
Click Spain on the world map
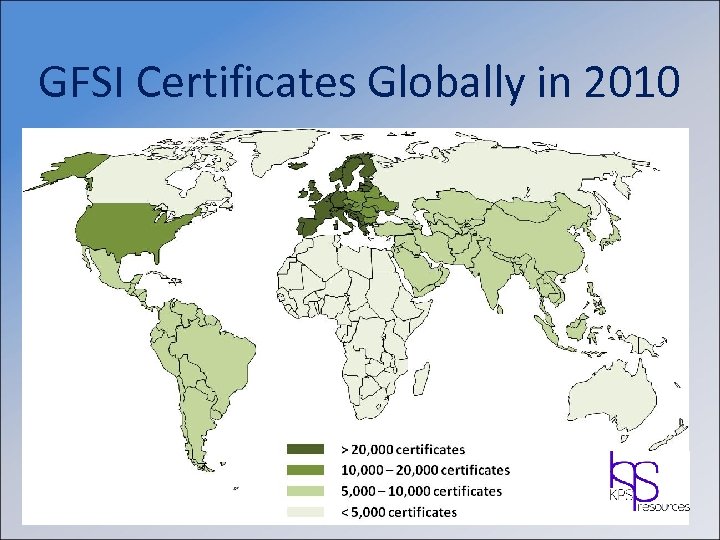[x=310, y=226]
